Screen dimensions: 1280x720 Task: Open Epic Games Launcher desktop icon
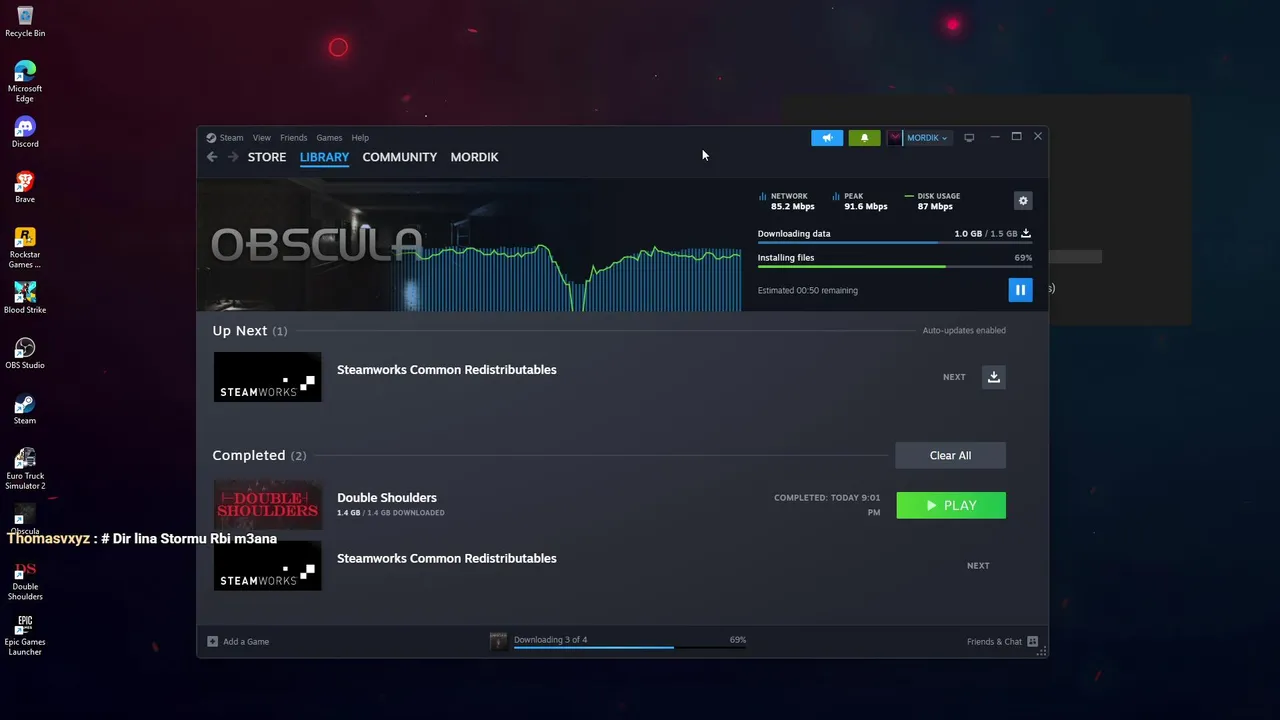coord(25,635)
